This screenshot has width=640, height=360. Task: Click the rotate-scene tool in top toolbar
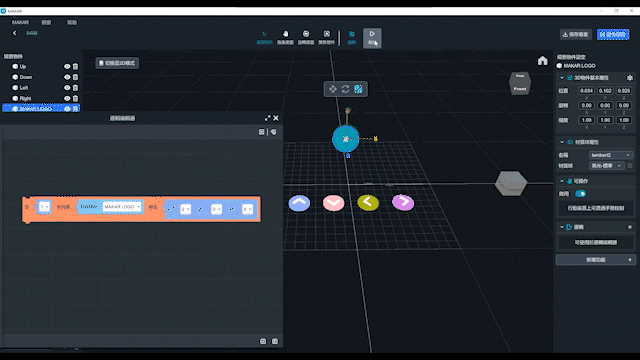pyautogui.click(x=306, y=37)
